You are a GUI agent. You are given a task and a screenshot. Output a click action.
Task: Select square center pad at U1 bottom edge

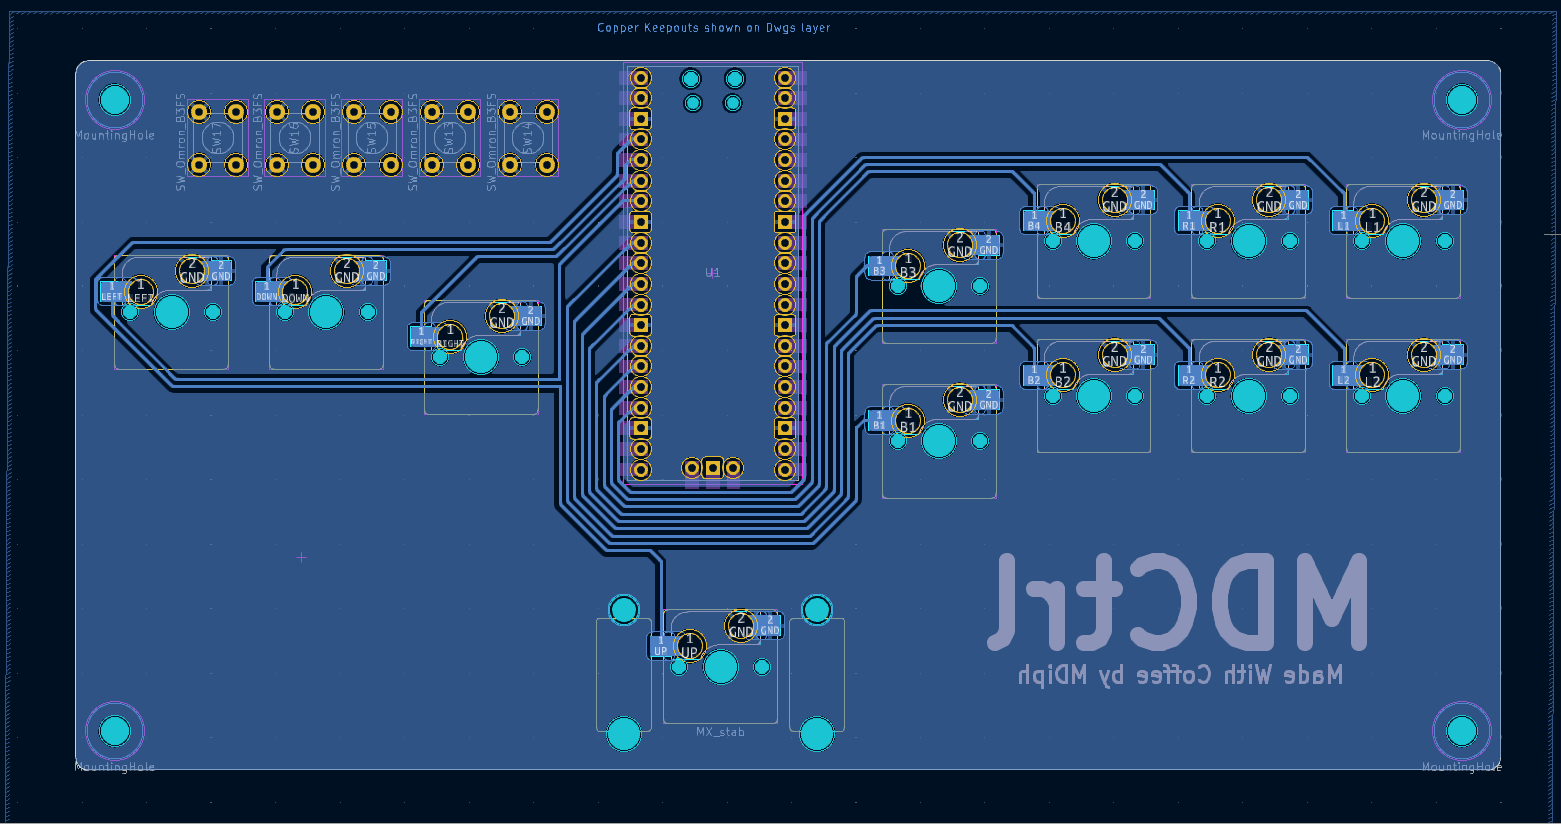click(713, 468)
